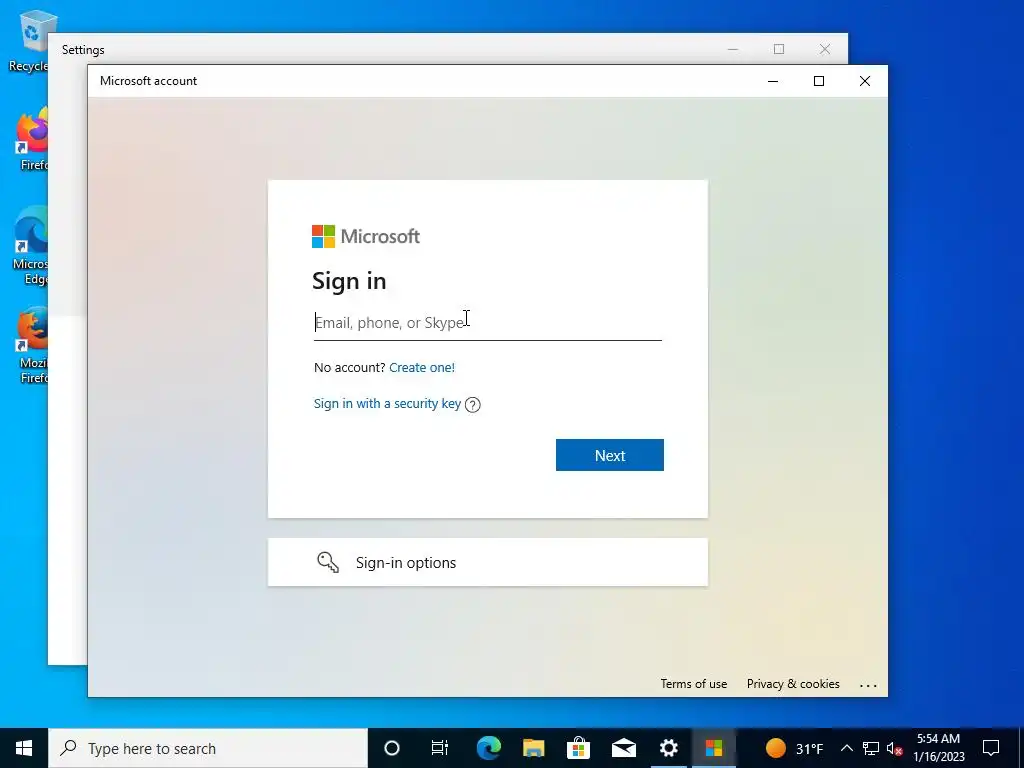Select the Firefox desktop shortcut

pyautogui.click(x=31, y=140)
